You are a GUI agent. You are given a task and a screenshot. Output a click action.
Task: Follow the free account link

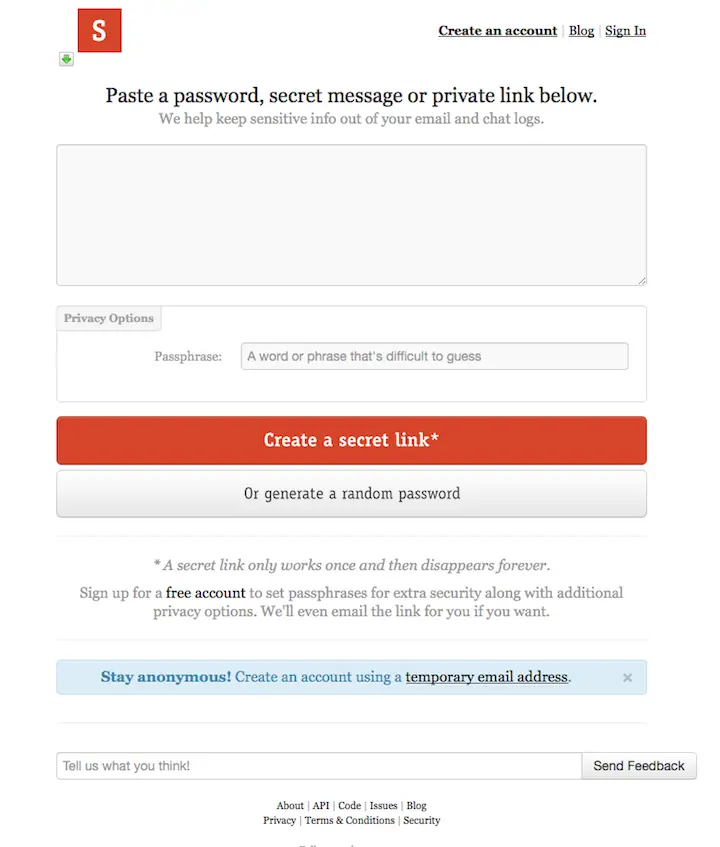[205, 593]
